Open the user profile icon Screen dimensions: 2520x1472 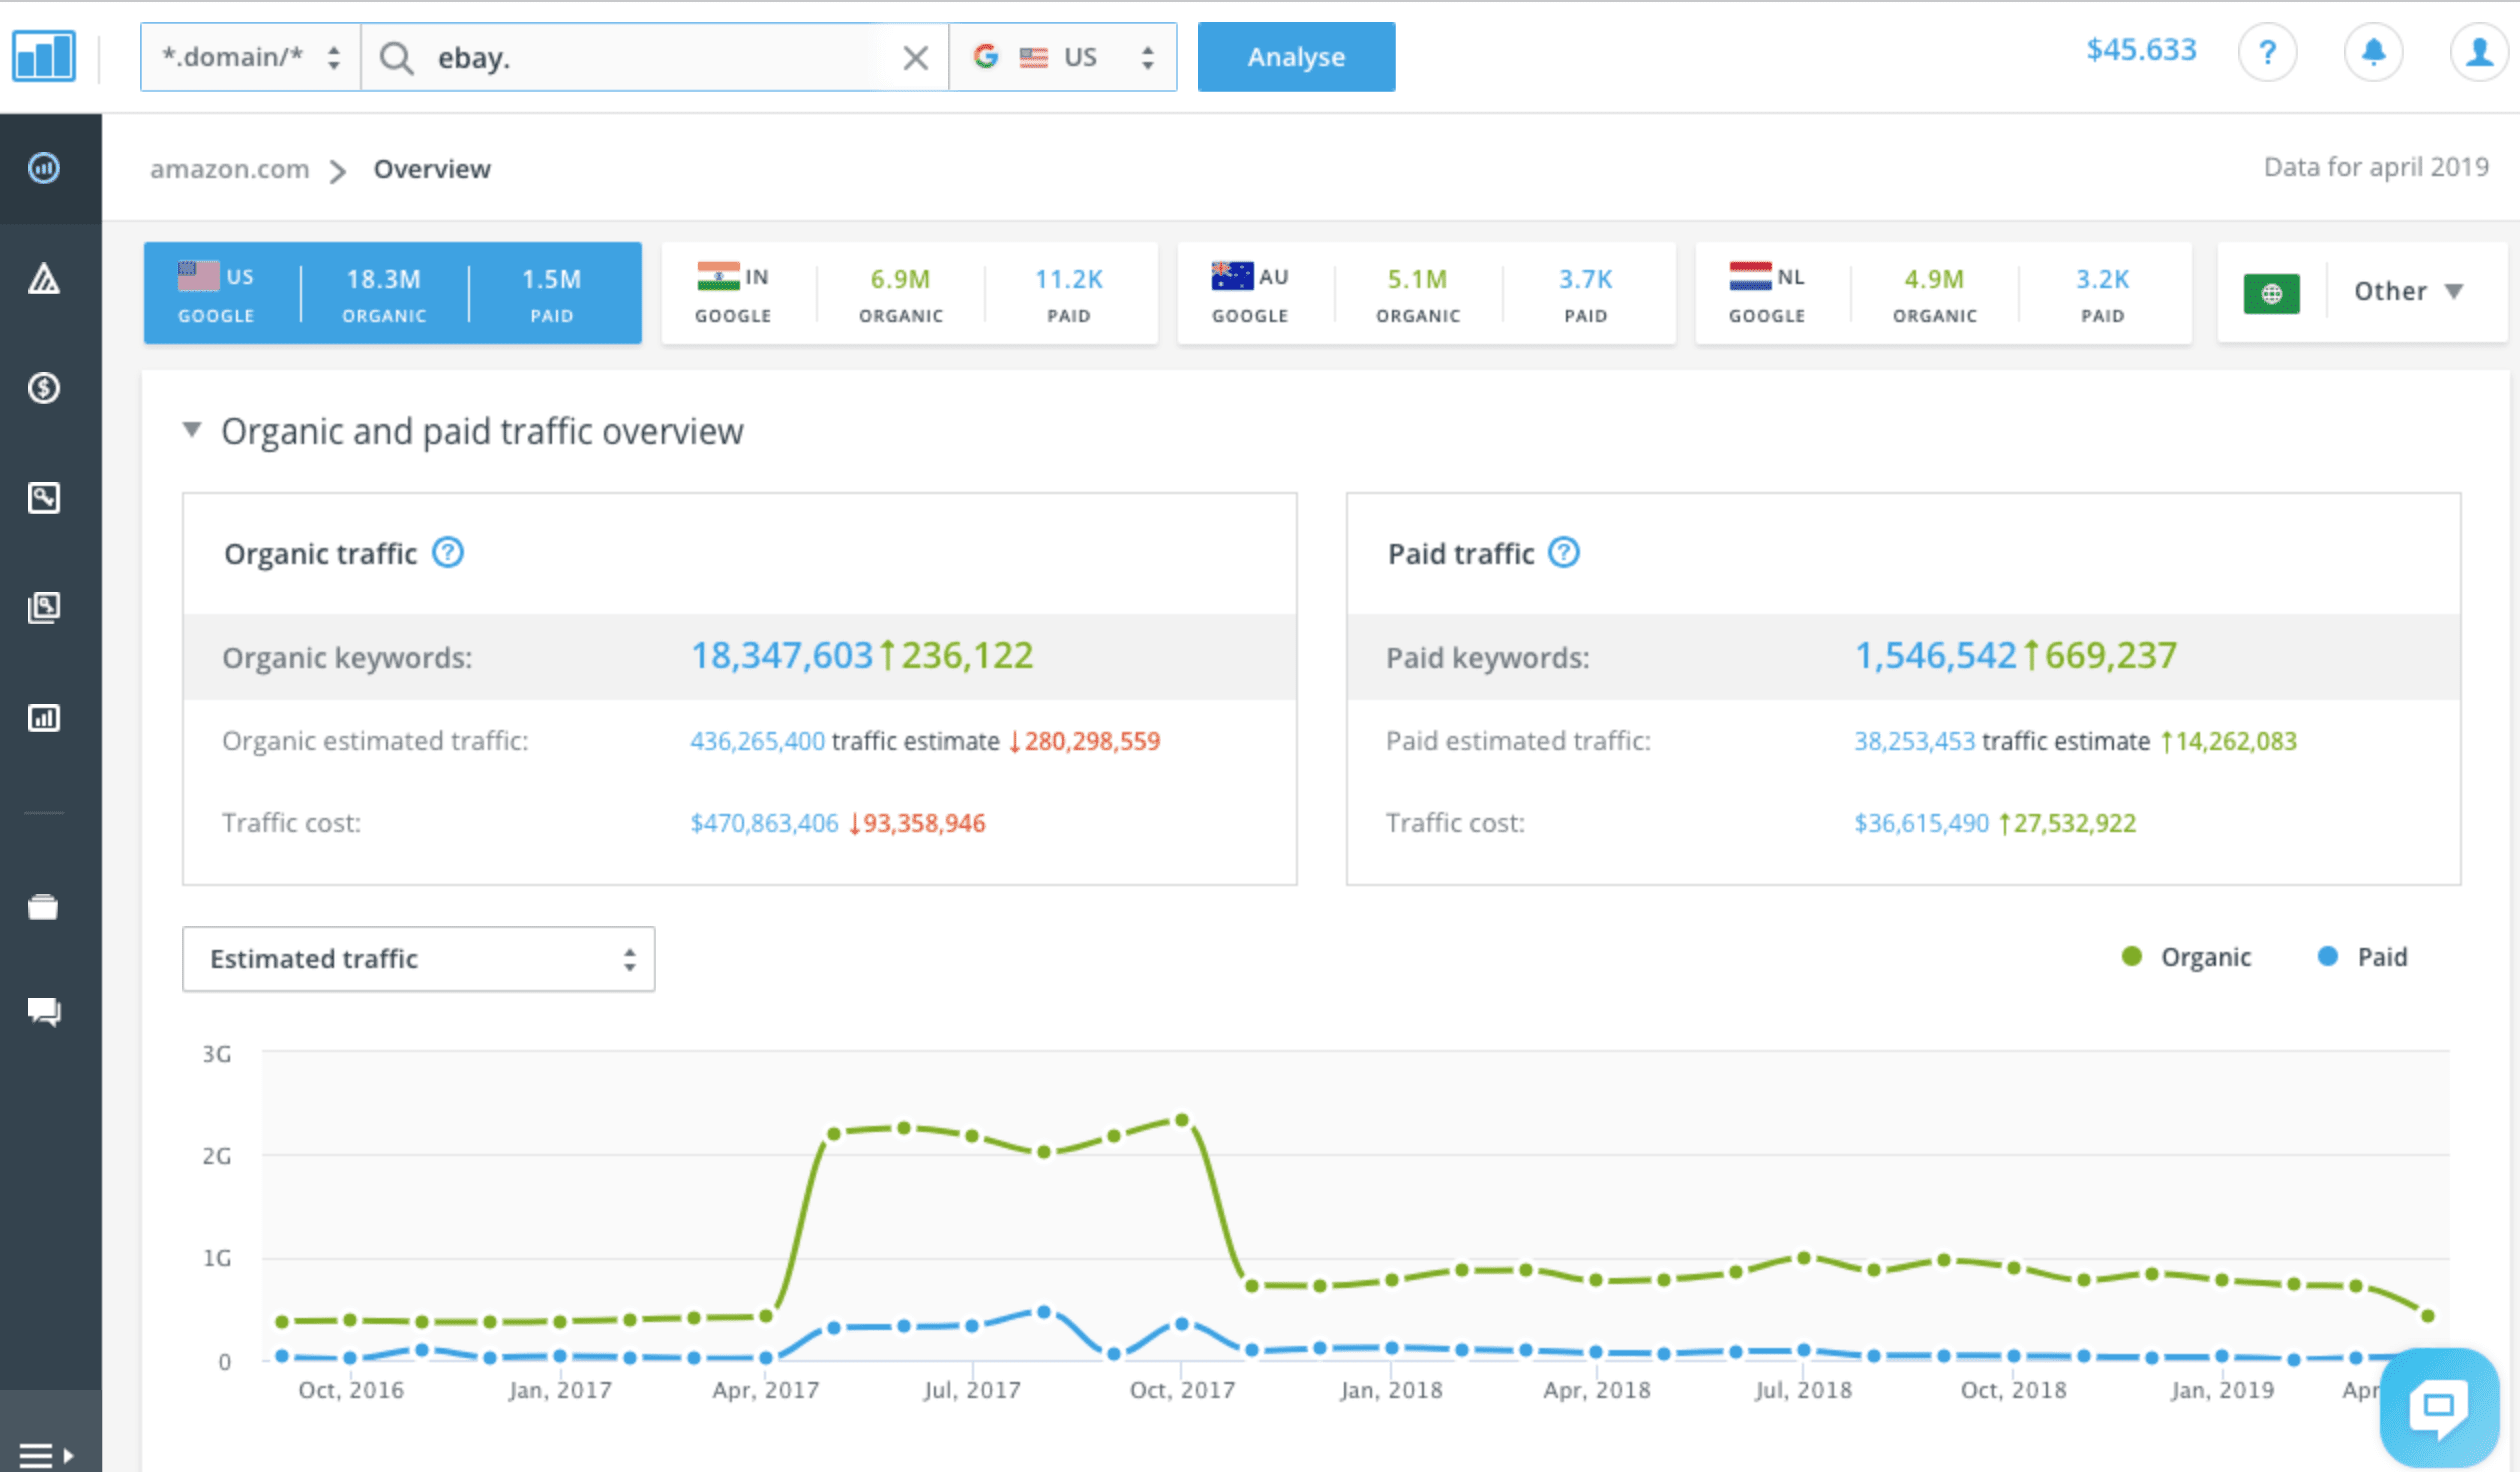pos(2479,52)
